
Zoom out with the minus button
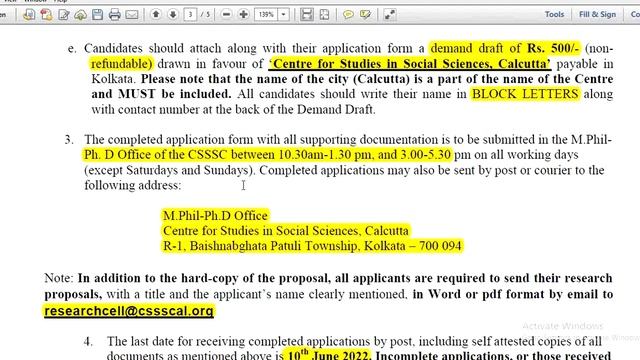click(x=227, y=15)
